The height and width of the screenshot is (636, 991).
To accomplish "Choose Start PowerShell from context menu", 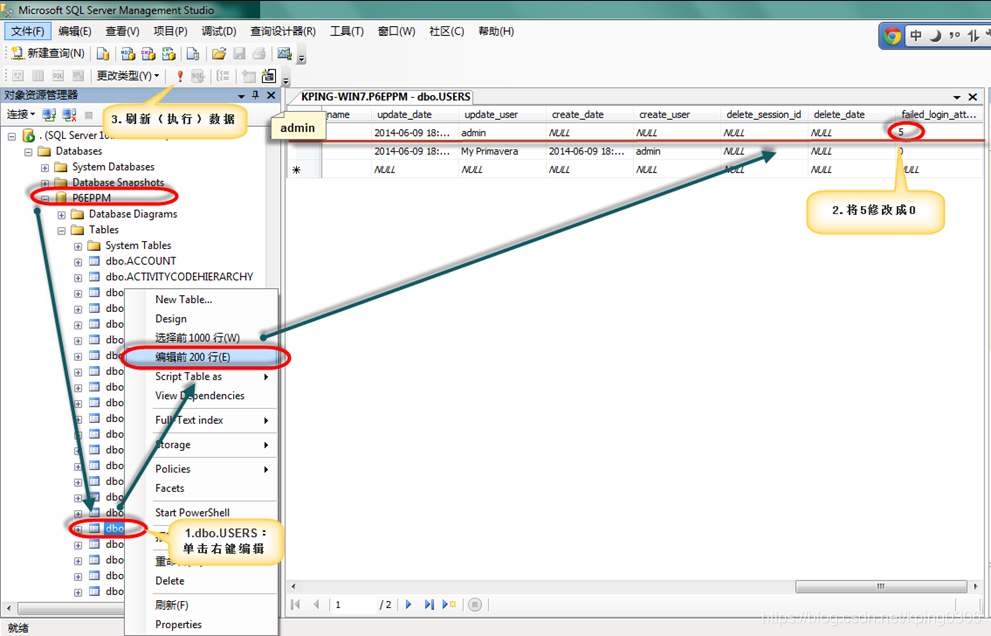I will 201,512.
